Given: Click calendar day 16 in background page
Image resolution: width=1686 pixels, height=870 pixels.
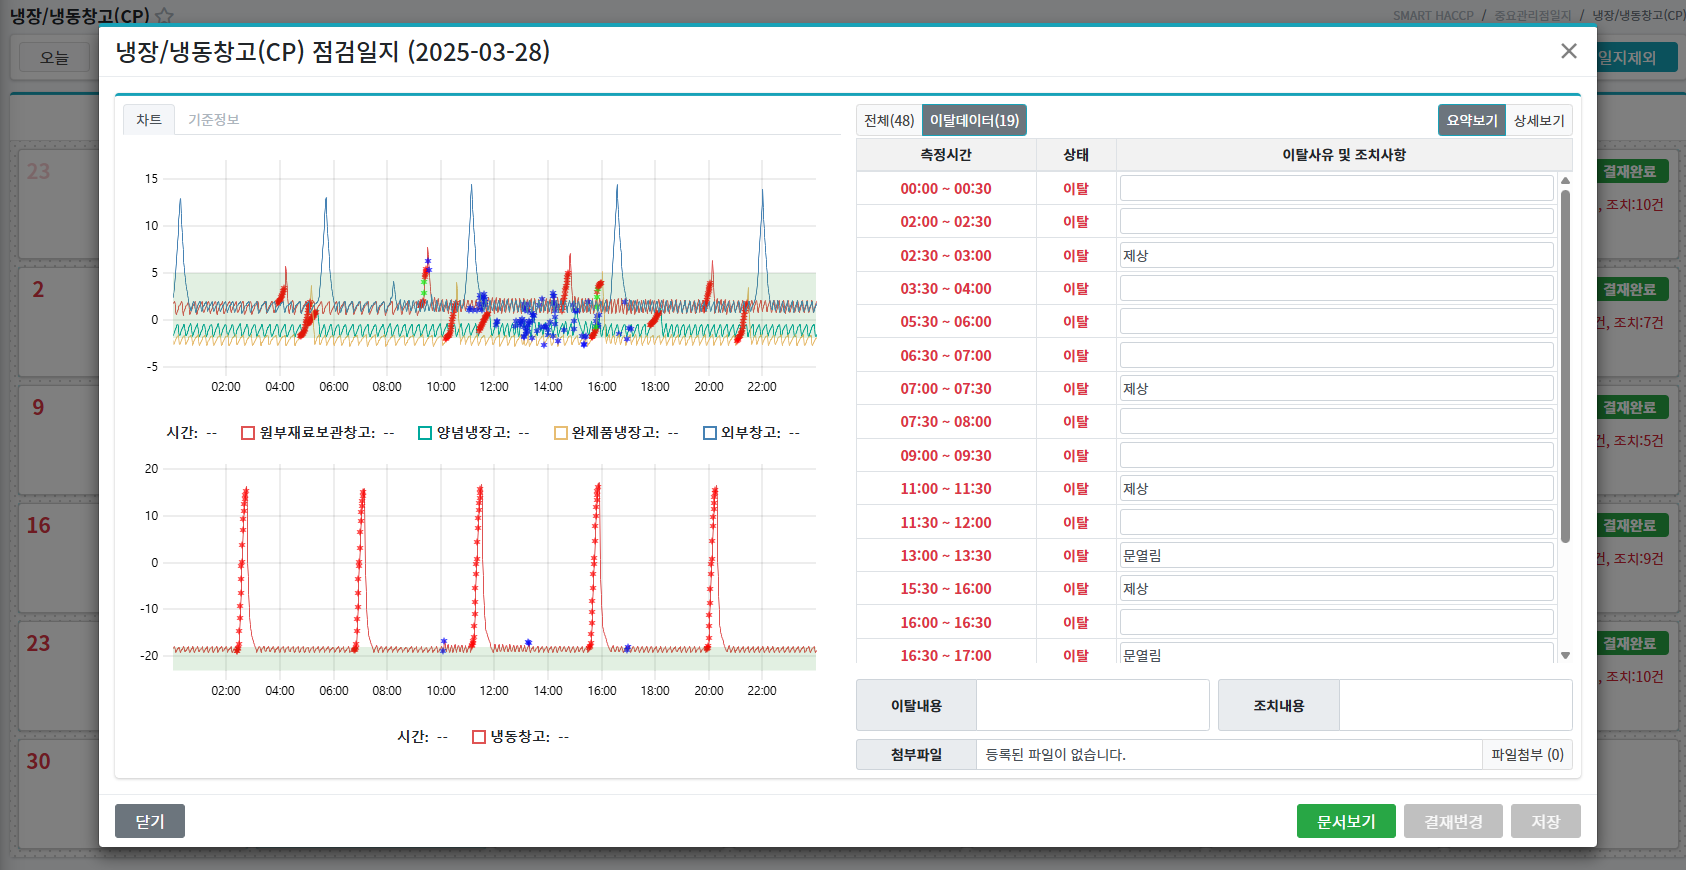Looking at the screenshot, I should click(x=38, y=526).
